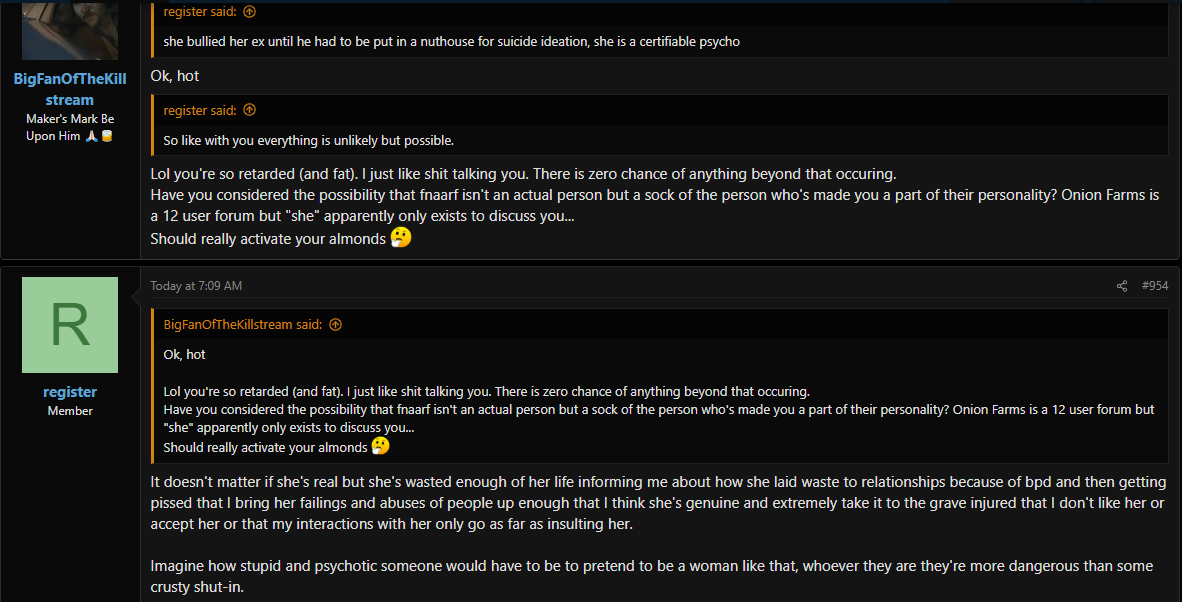
Task: Click the green R avatar
Action: [x=70, y=325]
